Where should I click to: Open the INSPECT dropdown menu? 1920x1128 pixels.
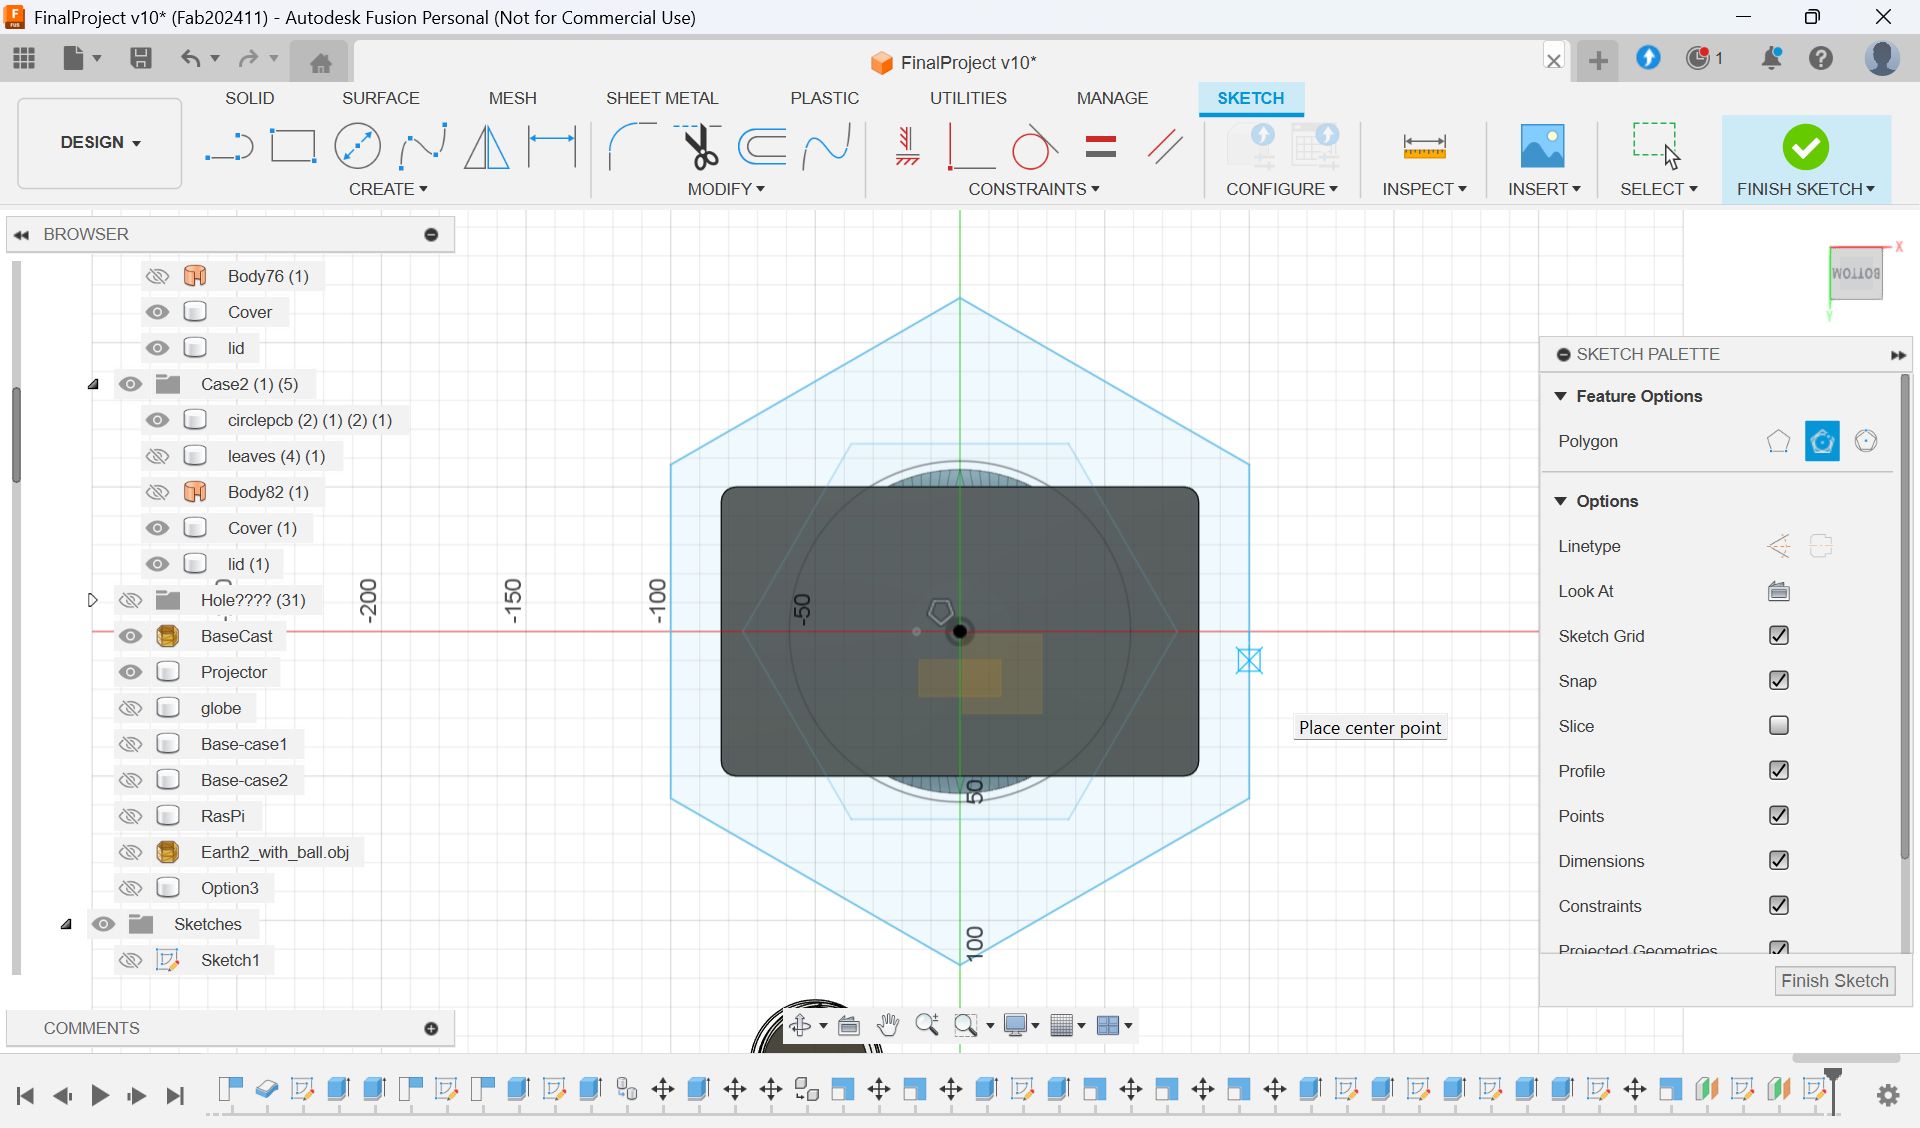(1424, 189)
